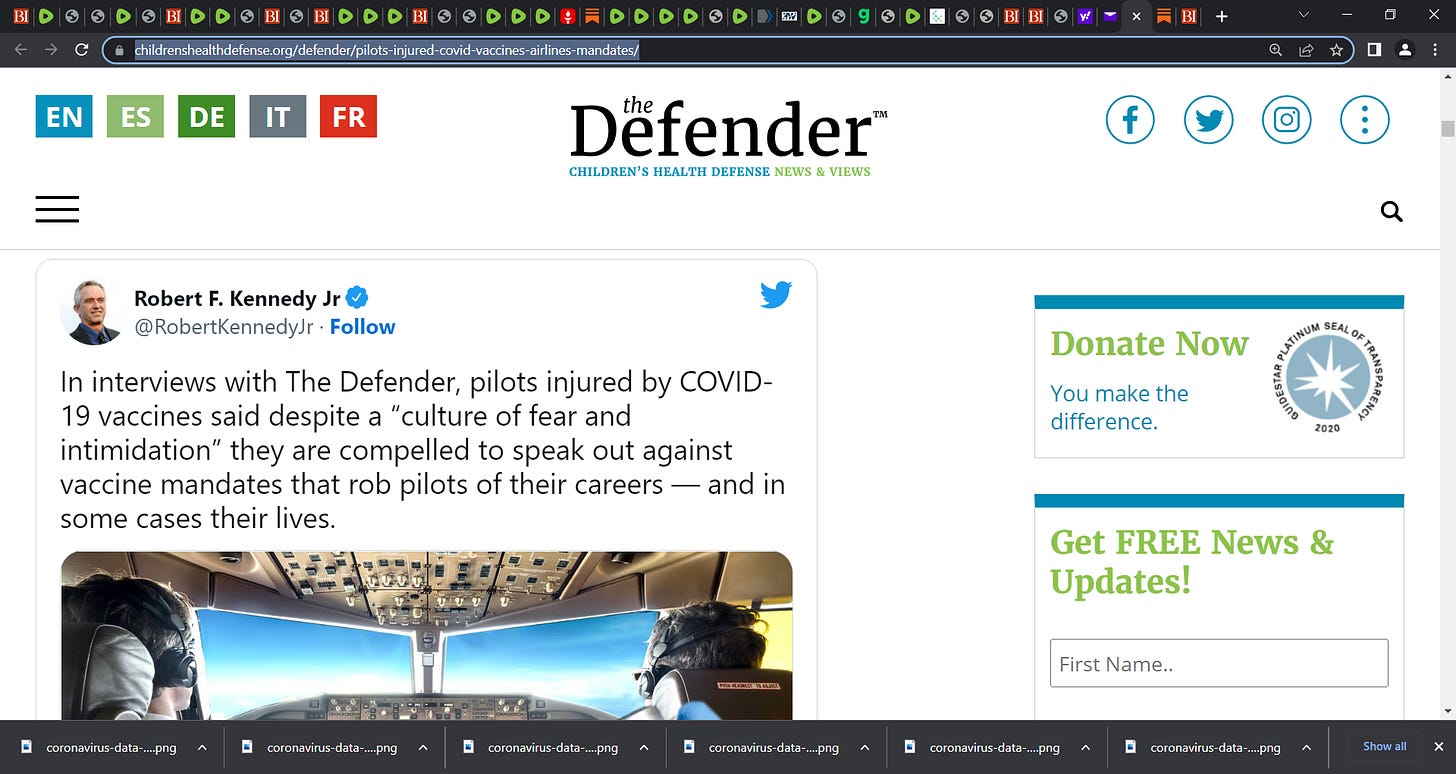Click 'Get FREE News & Updates!' heading
1456x774 pixels.
(x=1192, y=561)
